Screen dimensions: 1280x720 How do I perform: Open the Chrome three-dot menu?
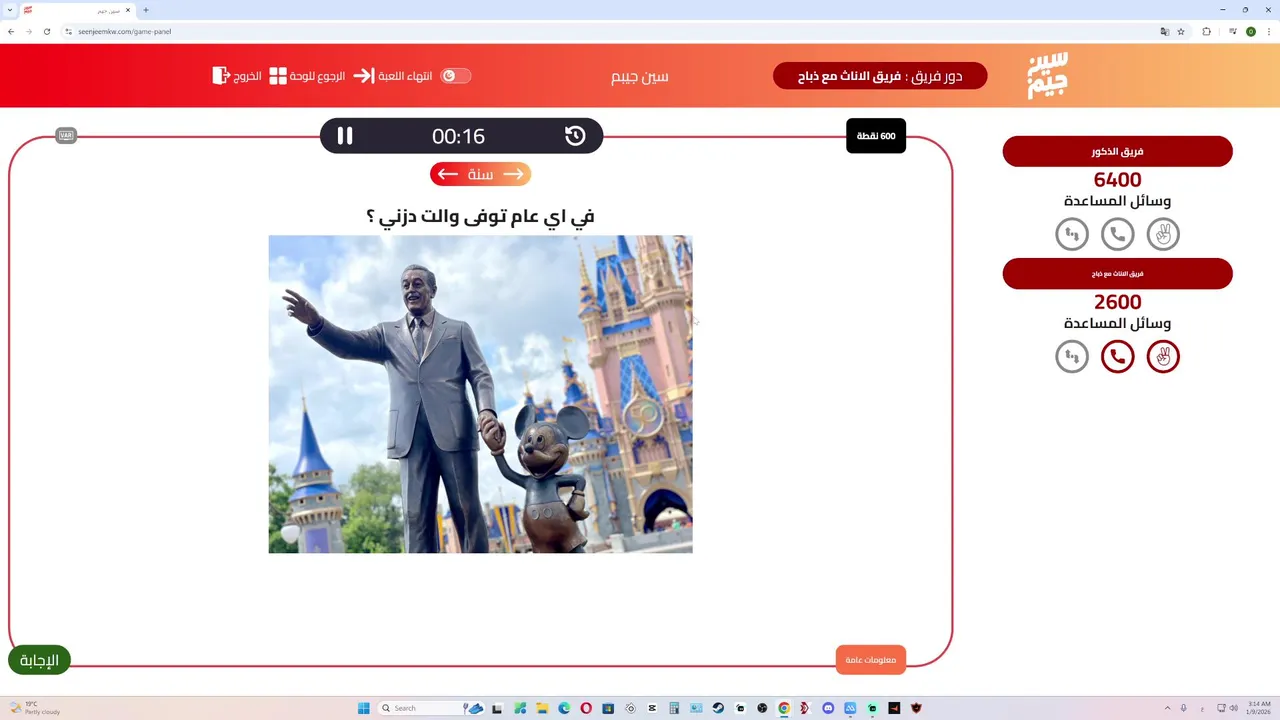1268,31
